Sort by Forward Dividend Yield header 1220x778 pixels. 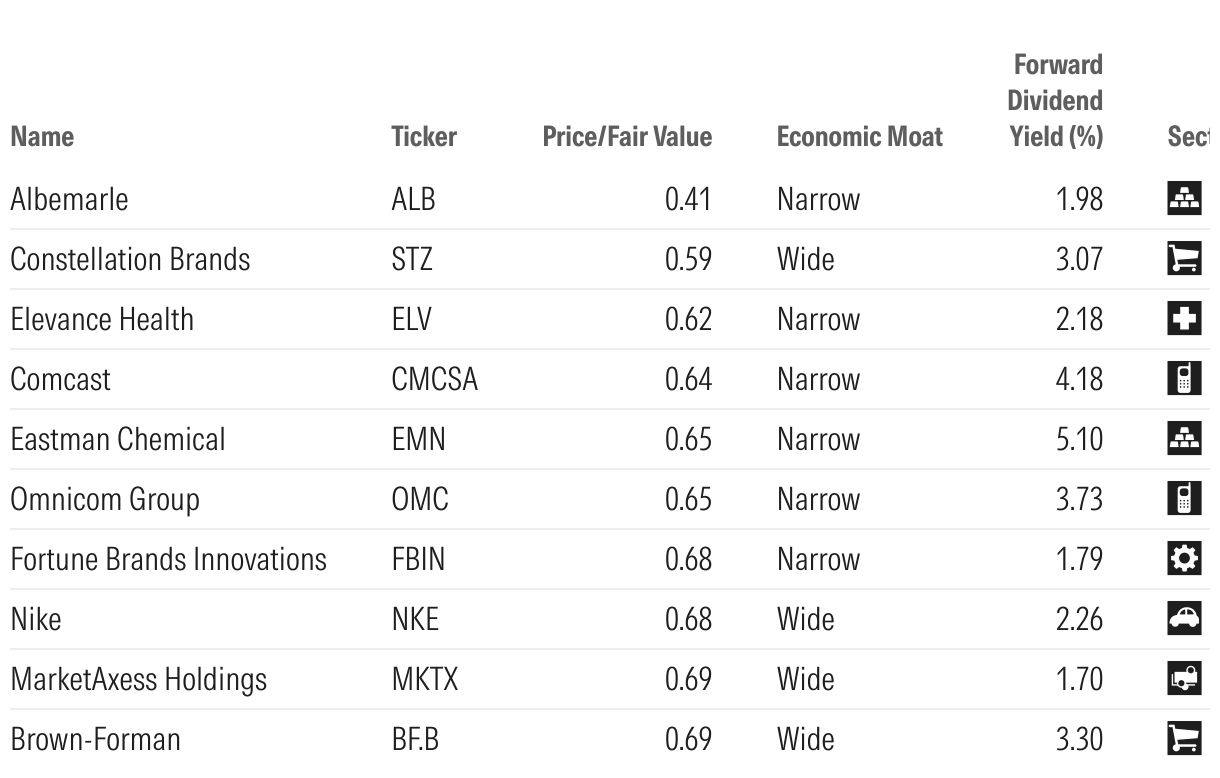point(1055,101)
